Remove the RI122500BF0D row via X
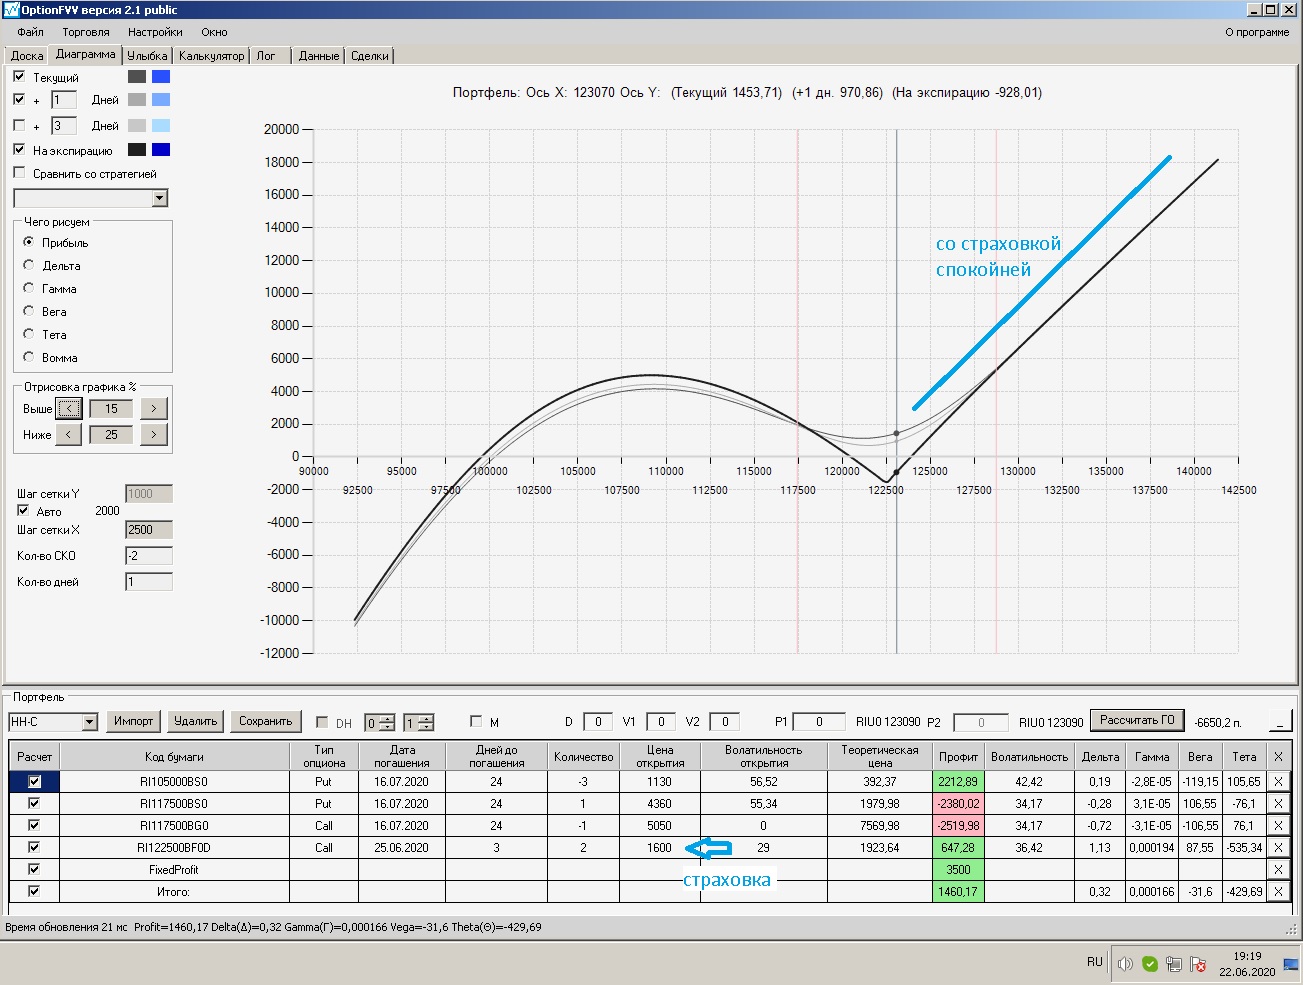The image size is (1303, 985). (1277, 848)
